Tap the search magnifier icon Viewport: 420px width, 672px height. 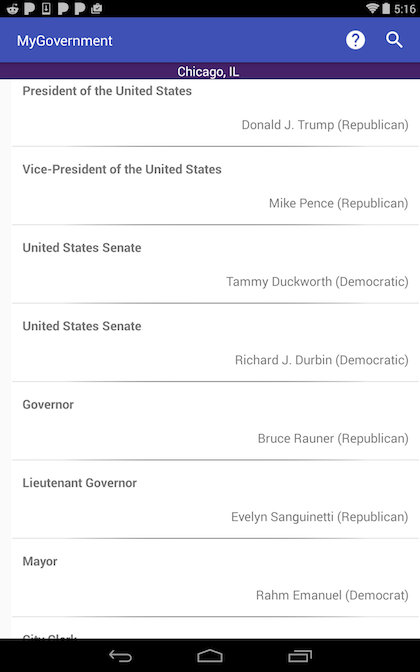[394, 40]
